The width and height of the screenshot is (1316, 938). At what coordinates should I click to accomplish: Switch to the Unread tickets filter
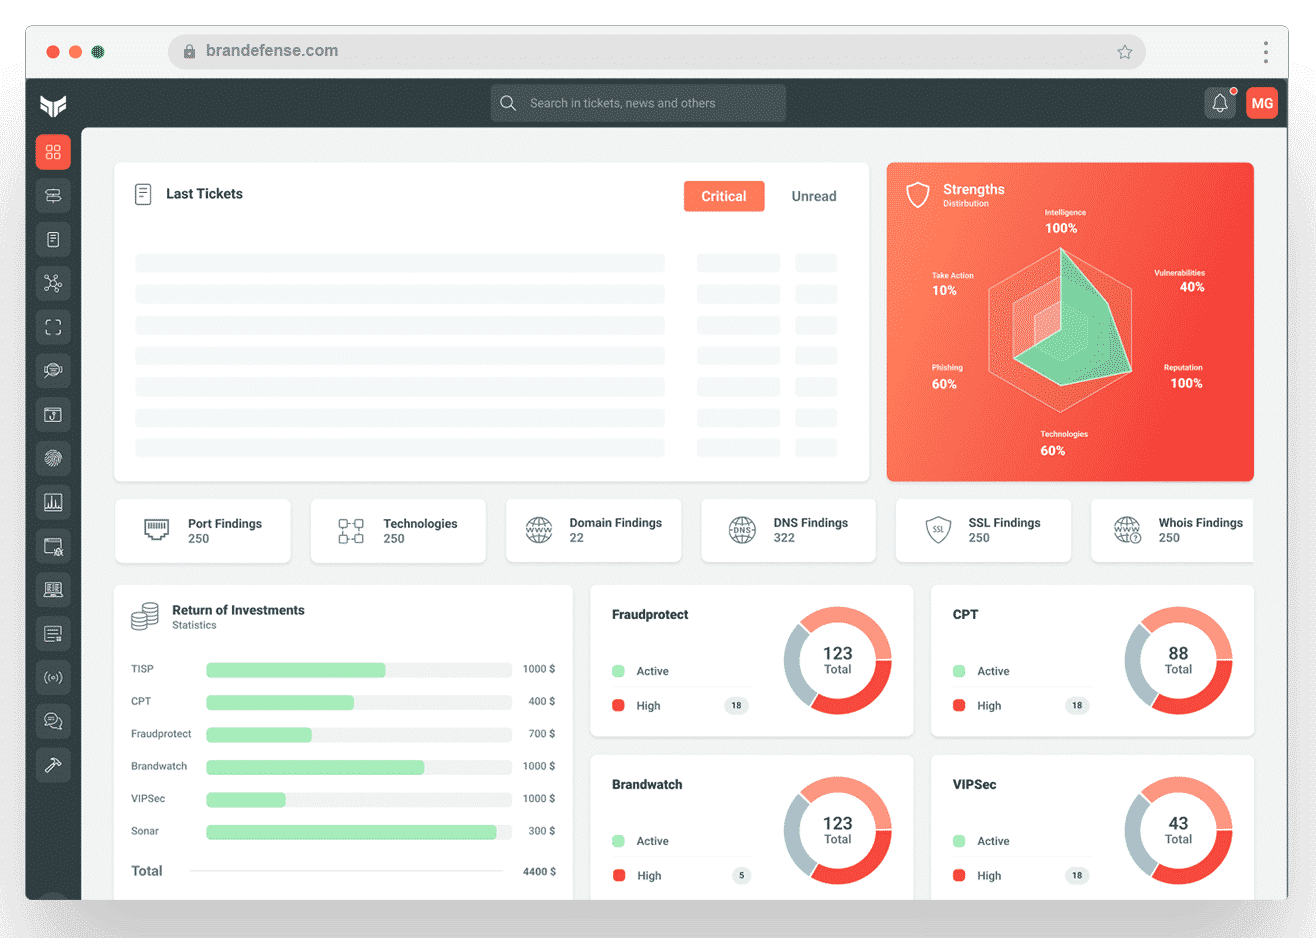click(813, 196)
